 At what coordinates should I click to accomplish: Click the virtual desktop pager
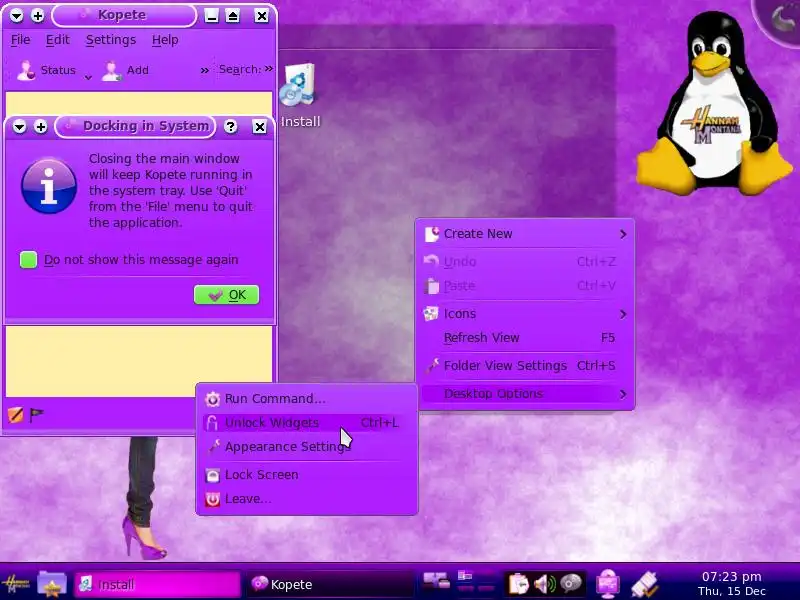pyautogui.click(x=477, y=583)
